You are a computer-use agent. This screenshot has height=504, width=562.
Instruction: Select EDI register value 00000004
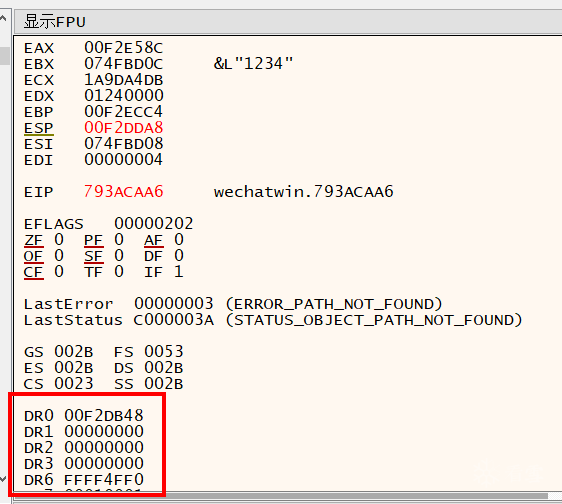click(124, 160)
